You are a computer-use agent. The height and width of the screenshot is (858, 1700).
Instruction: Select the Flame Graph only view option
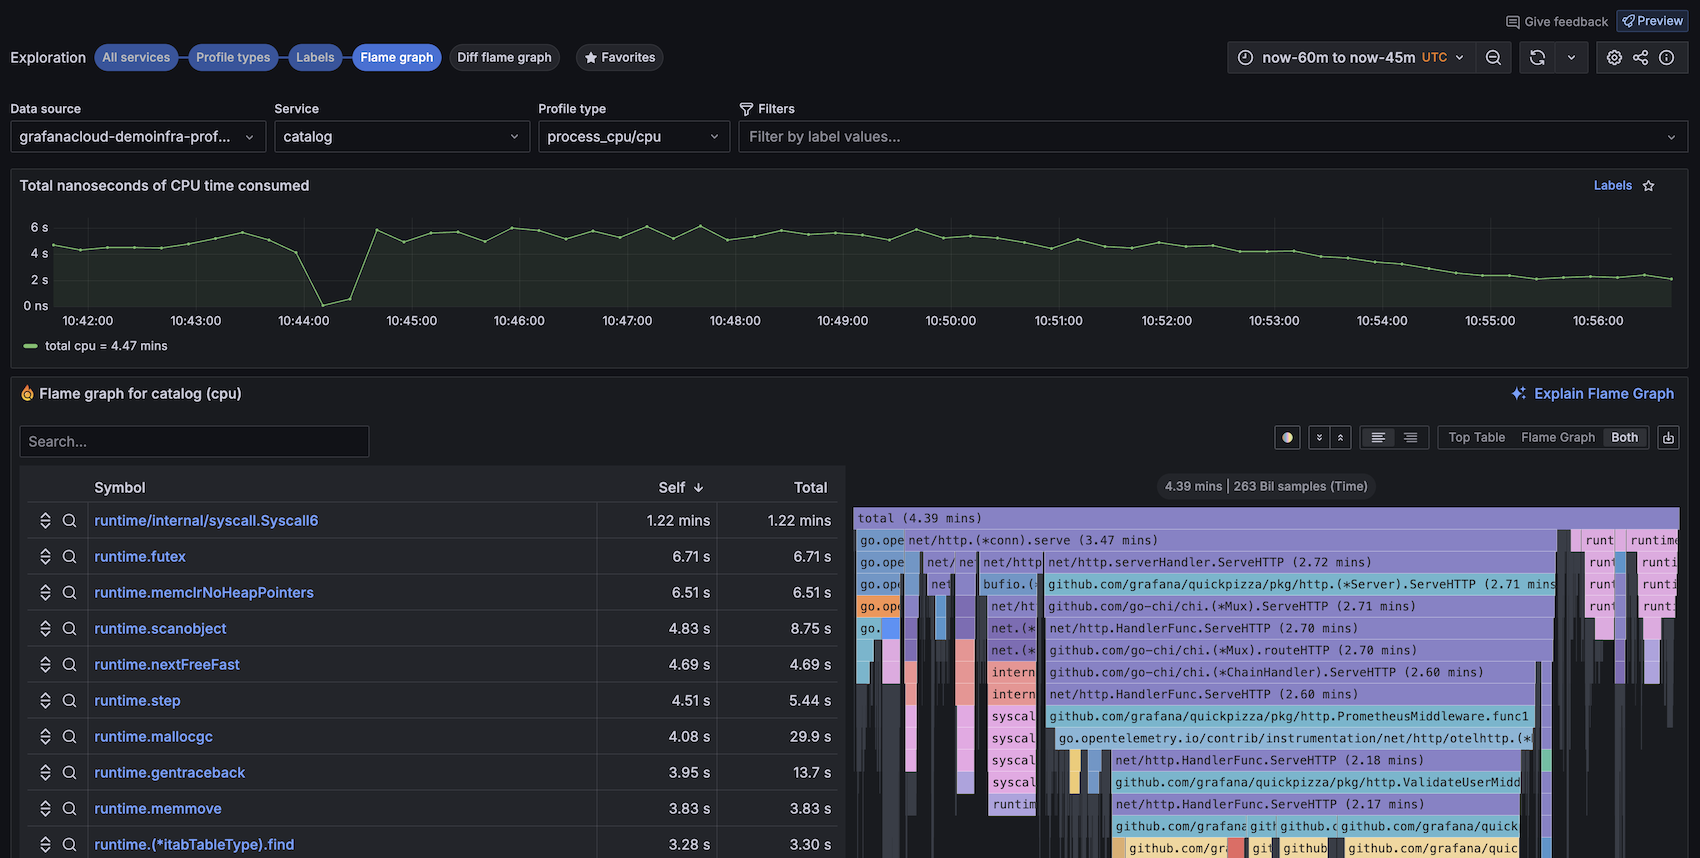pyautogui.click(x=1558, y=438)
